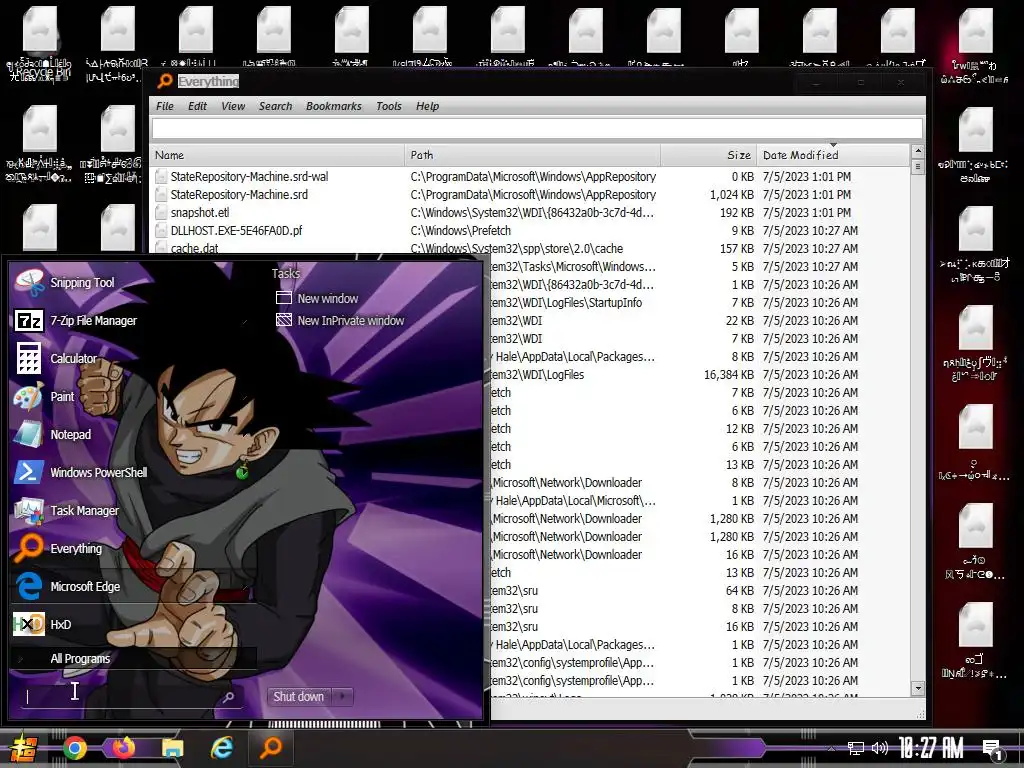This screenshot has width=1024, height=768.
Task: Click the 64 KB size cell
Action: point(740,590)
